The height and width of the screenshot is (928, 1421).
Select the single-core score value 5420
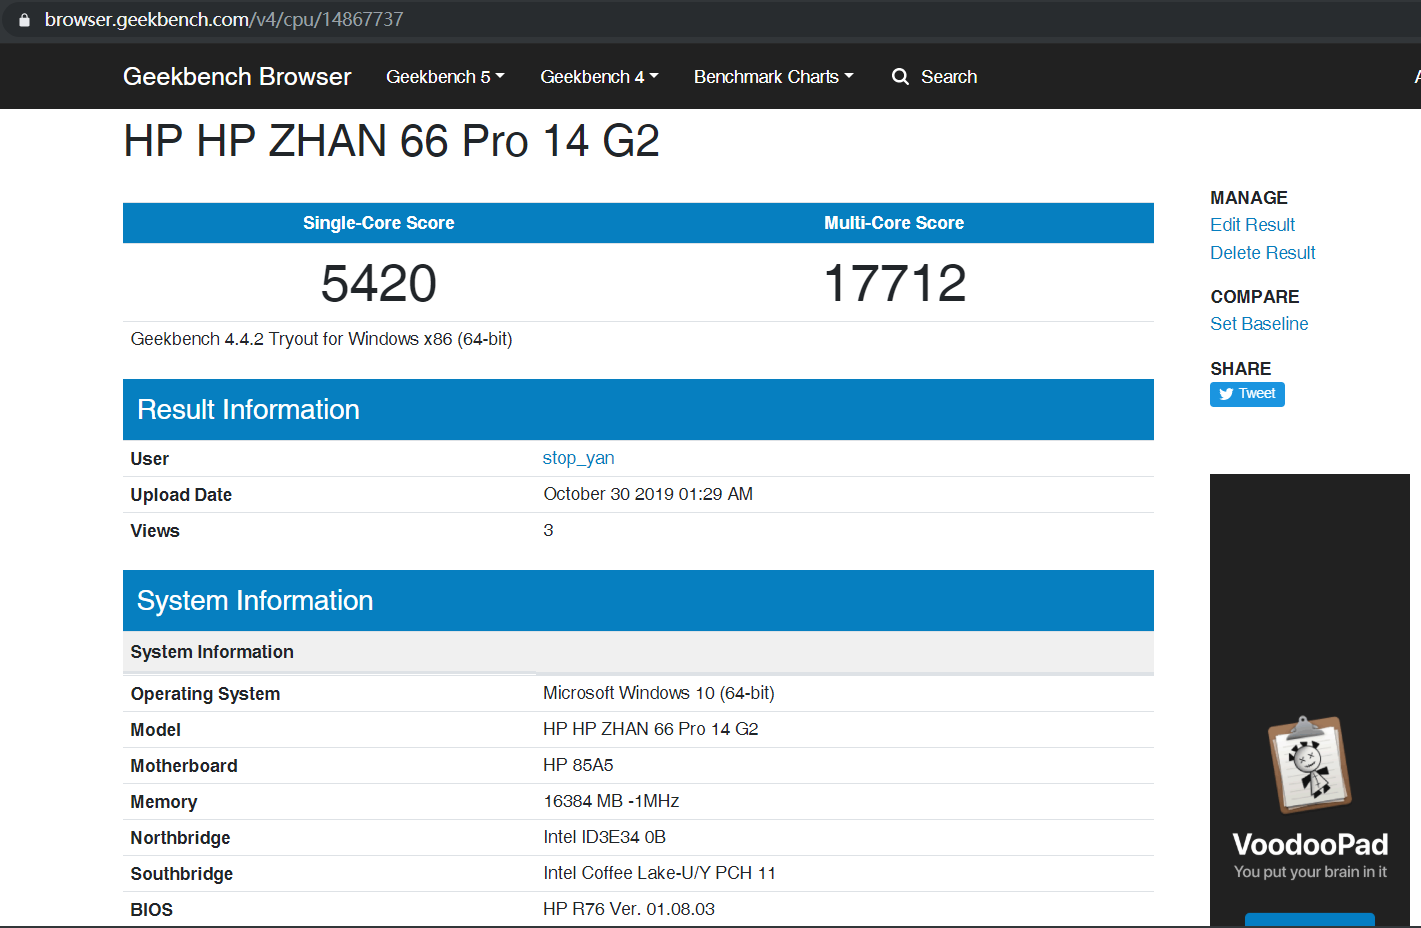tap(379, 283)
